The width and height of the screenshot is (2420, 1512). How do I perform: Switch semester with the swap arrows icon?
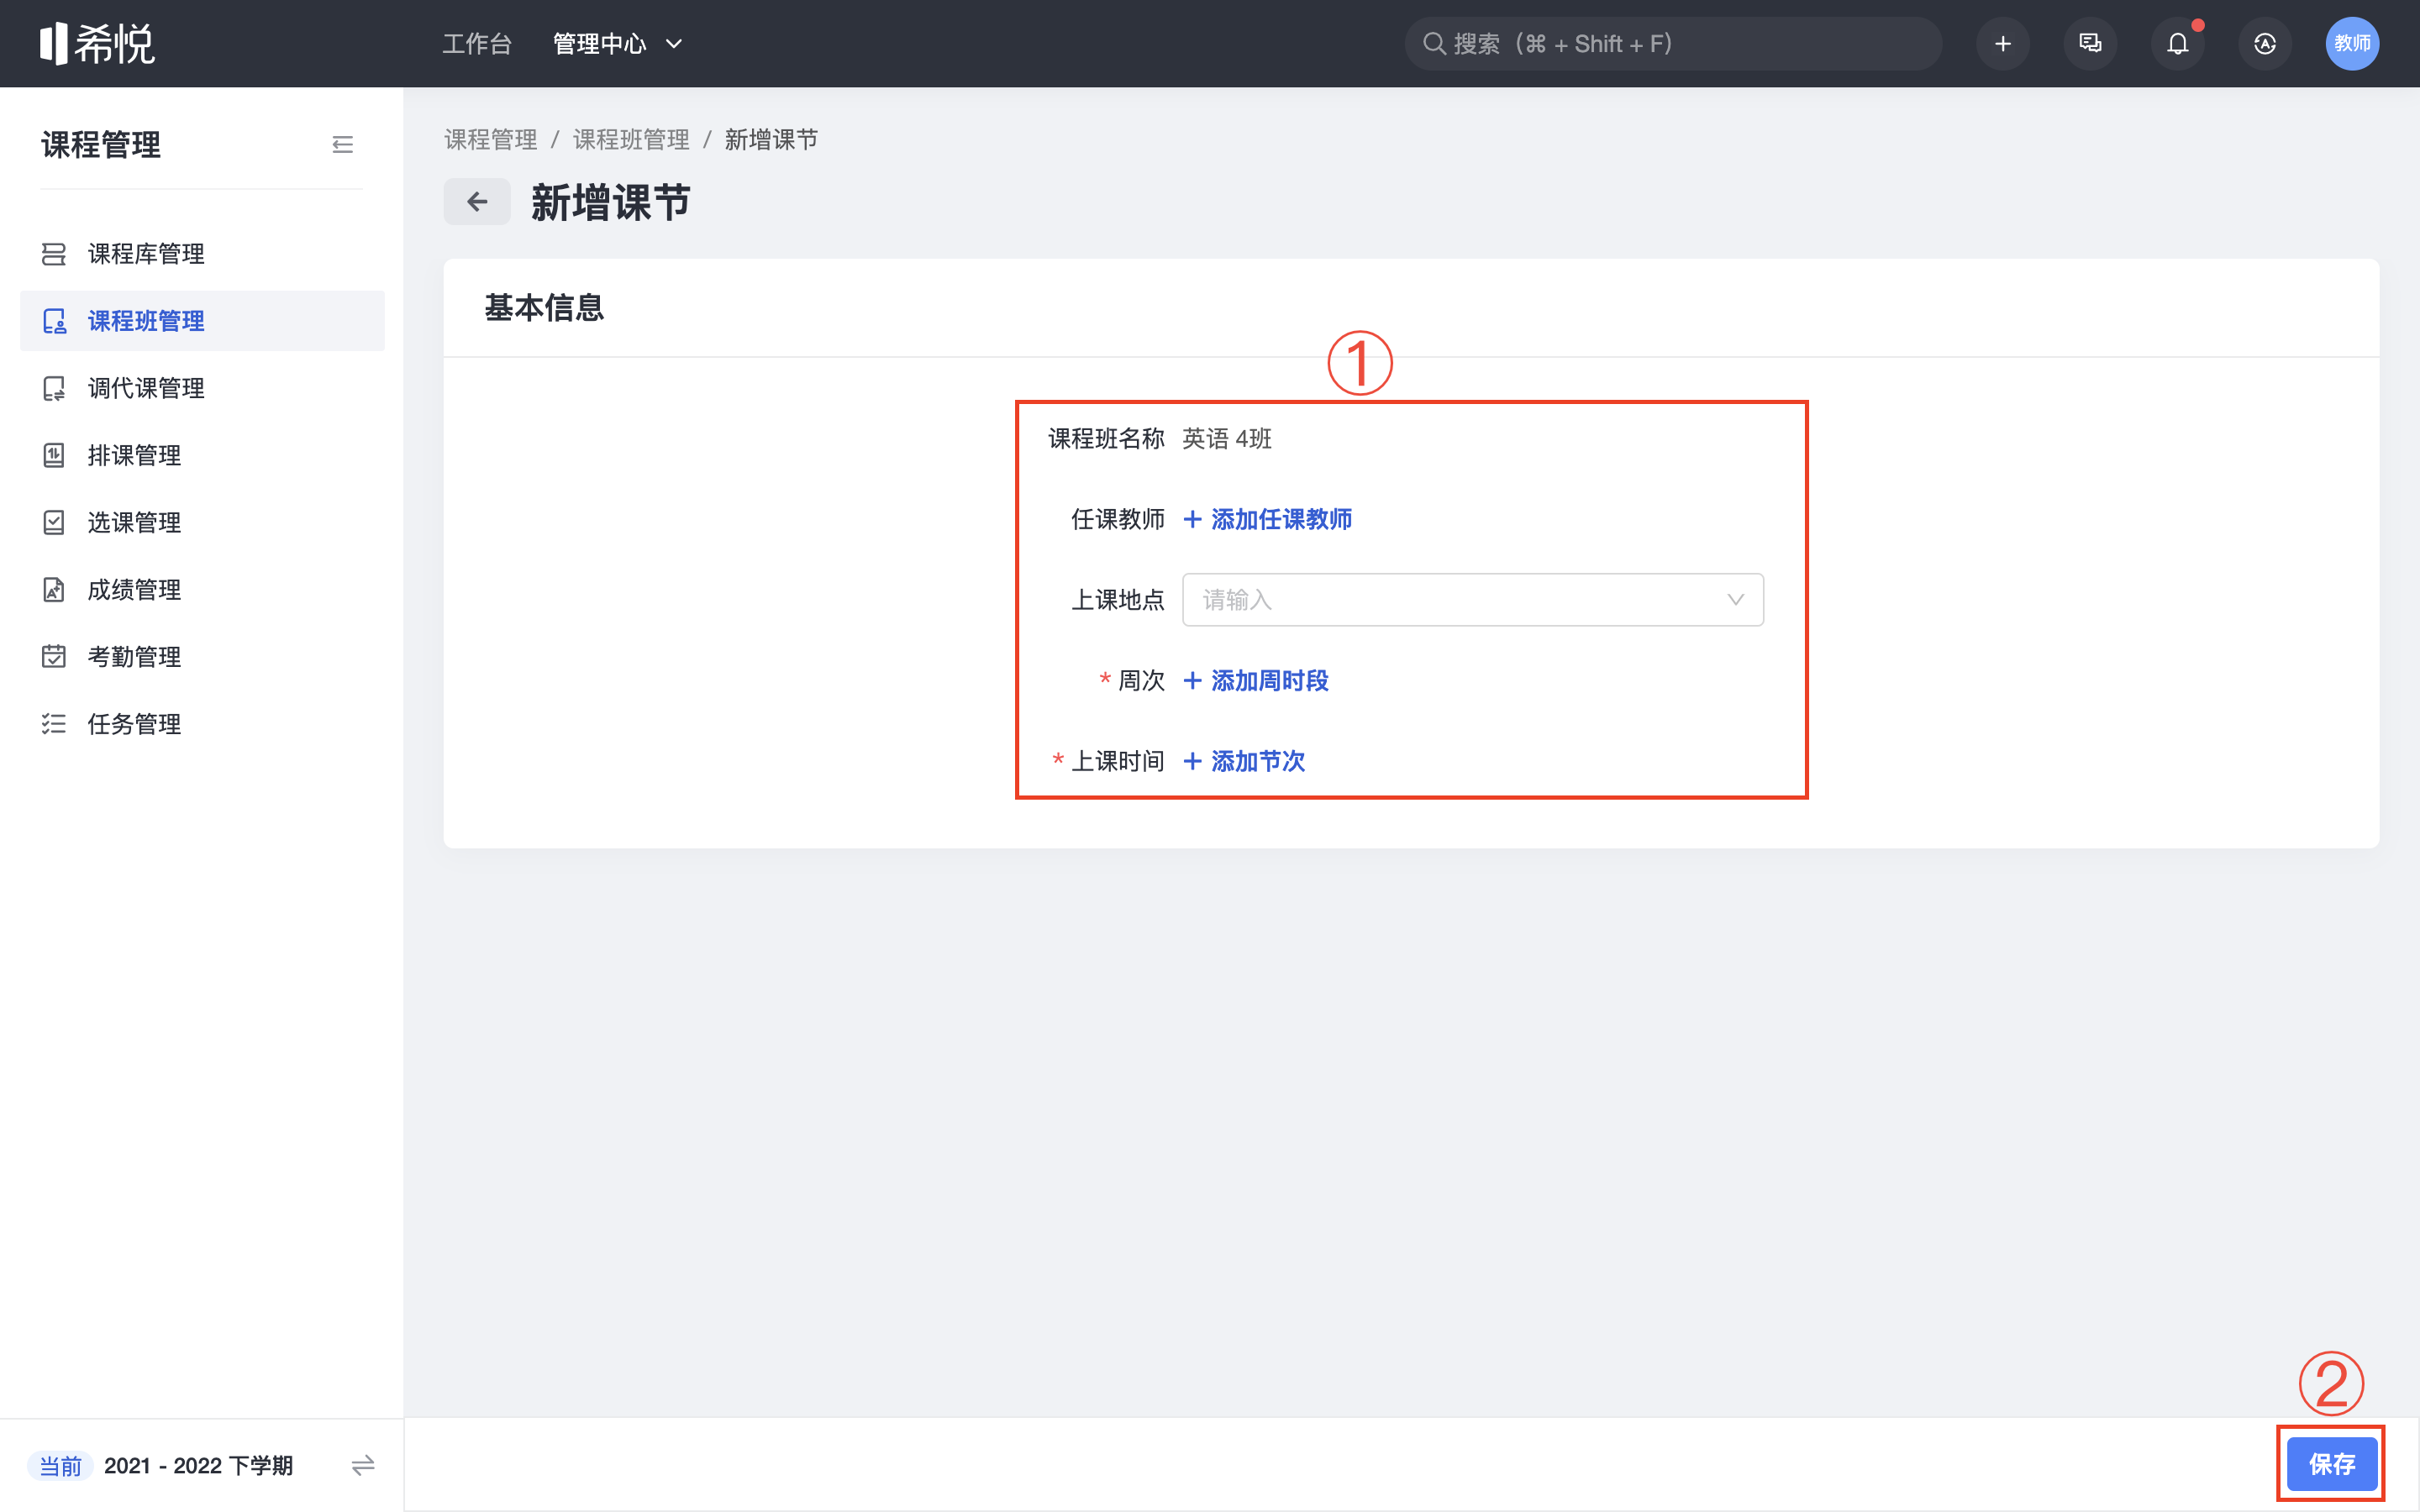point(363,1465)
